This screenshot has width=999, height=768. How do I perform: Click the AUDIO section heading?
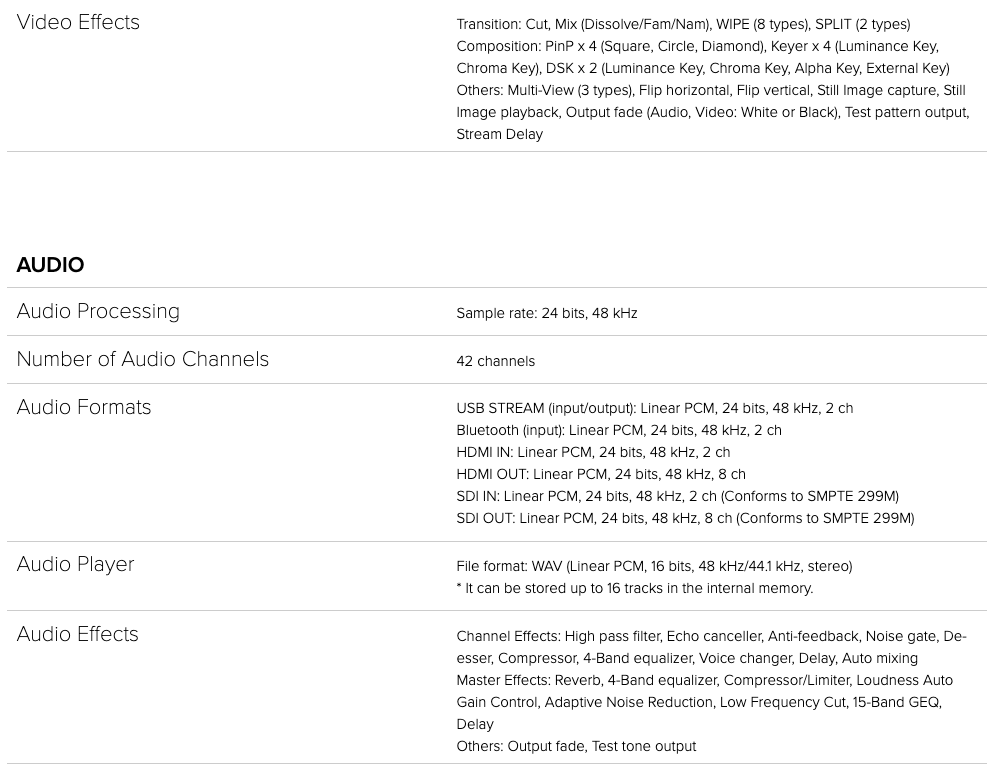pyautogui.click(x=50, y=264)
